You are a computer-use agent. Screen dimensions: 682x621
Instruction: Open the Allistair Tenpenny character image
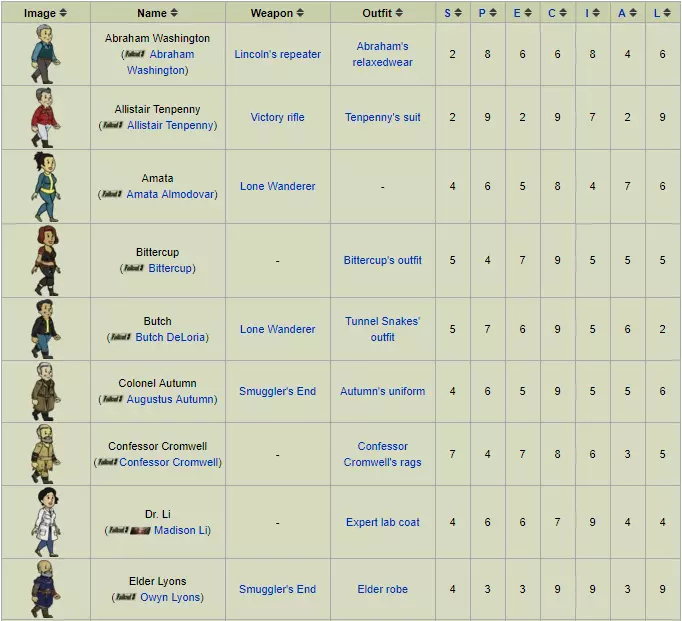pos(45,117)
